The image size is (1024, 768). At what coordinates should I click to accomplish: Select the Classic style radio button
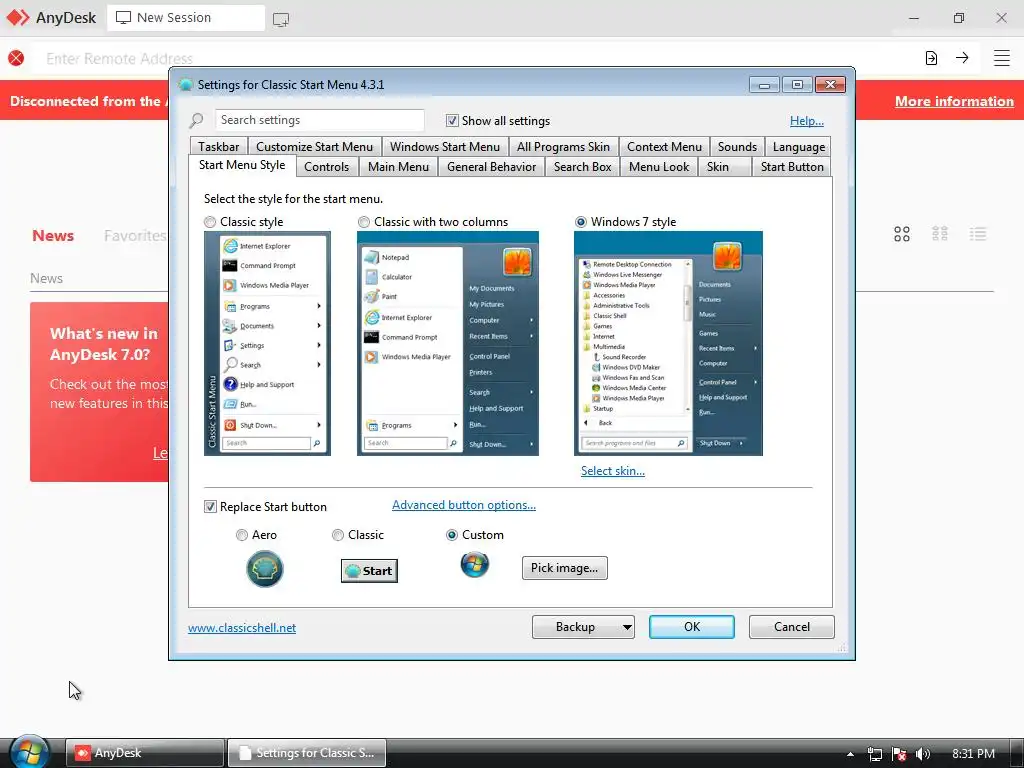(210, 222)
